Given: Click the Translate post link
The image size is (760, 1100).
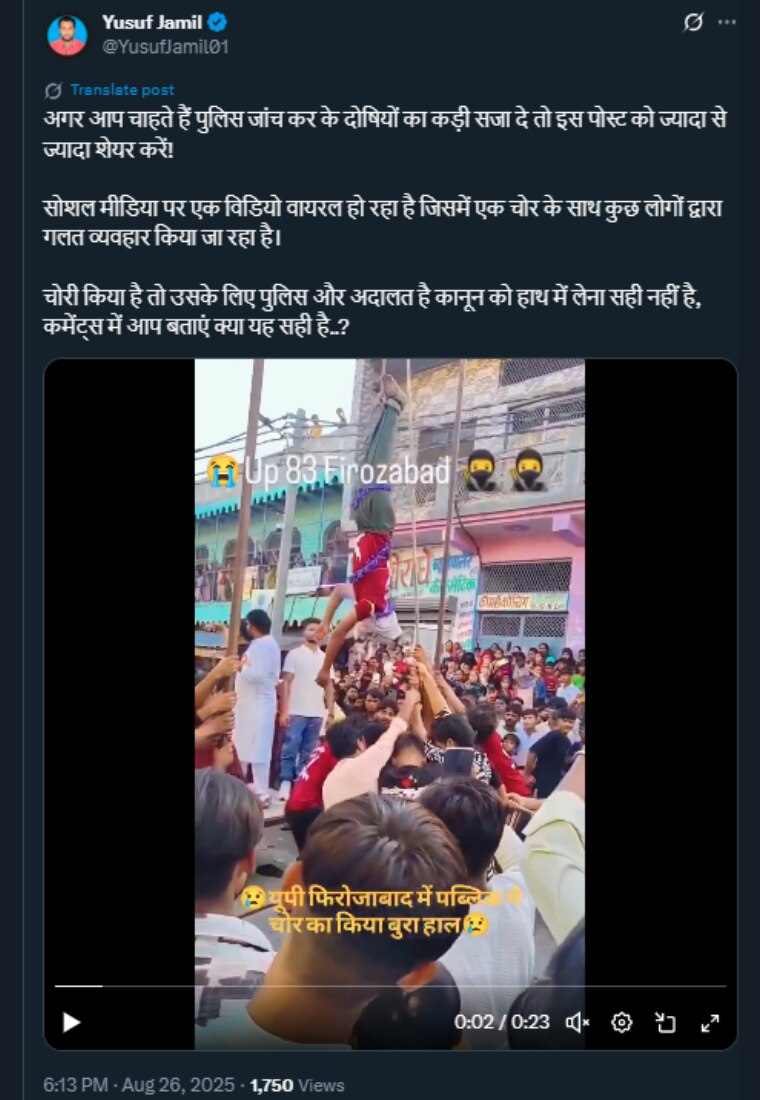Looking at the screenshot, I should [x=122, y=90].
